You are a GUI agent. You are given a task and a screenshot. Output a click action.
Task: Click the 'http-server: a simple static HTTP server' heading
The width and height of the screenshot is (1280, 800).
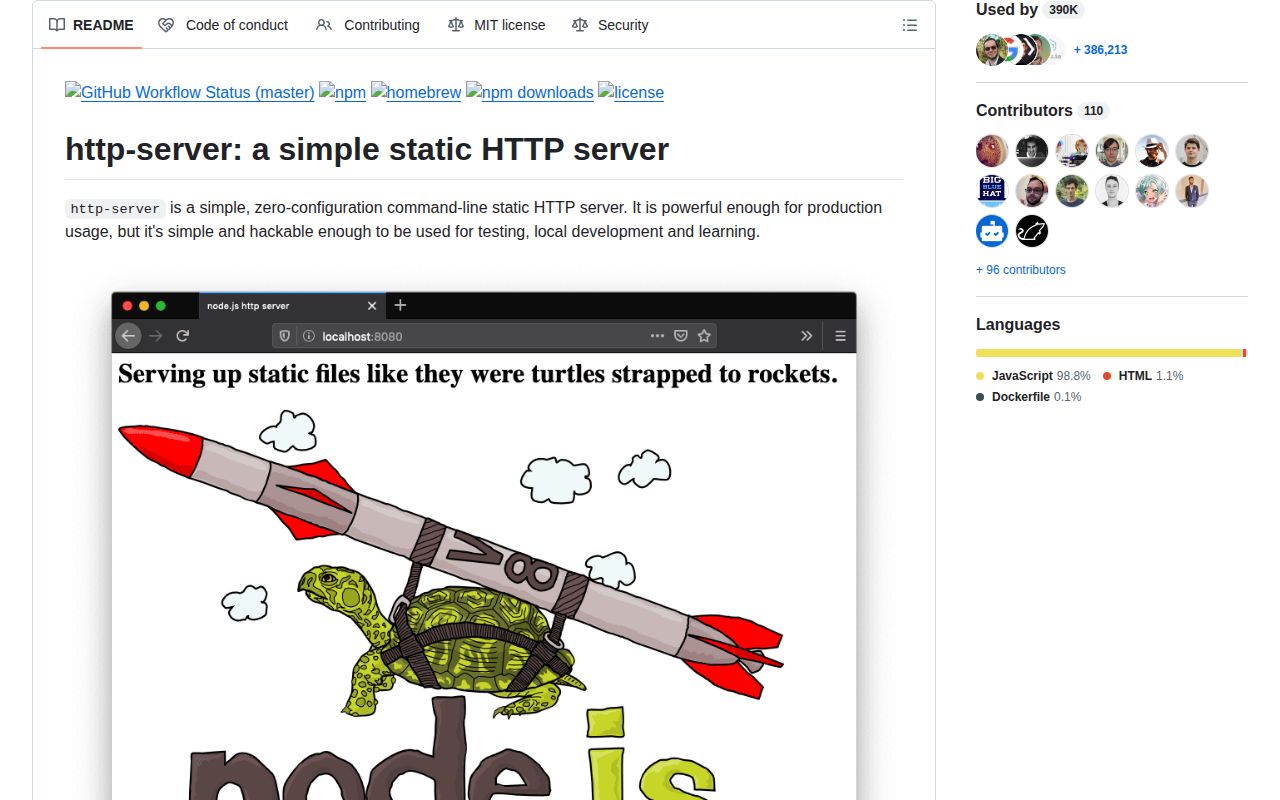[x=367, y=149]
